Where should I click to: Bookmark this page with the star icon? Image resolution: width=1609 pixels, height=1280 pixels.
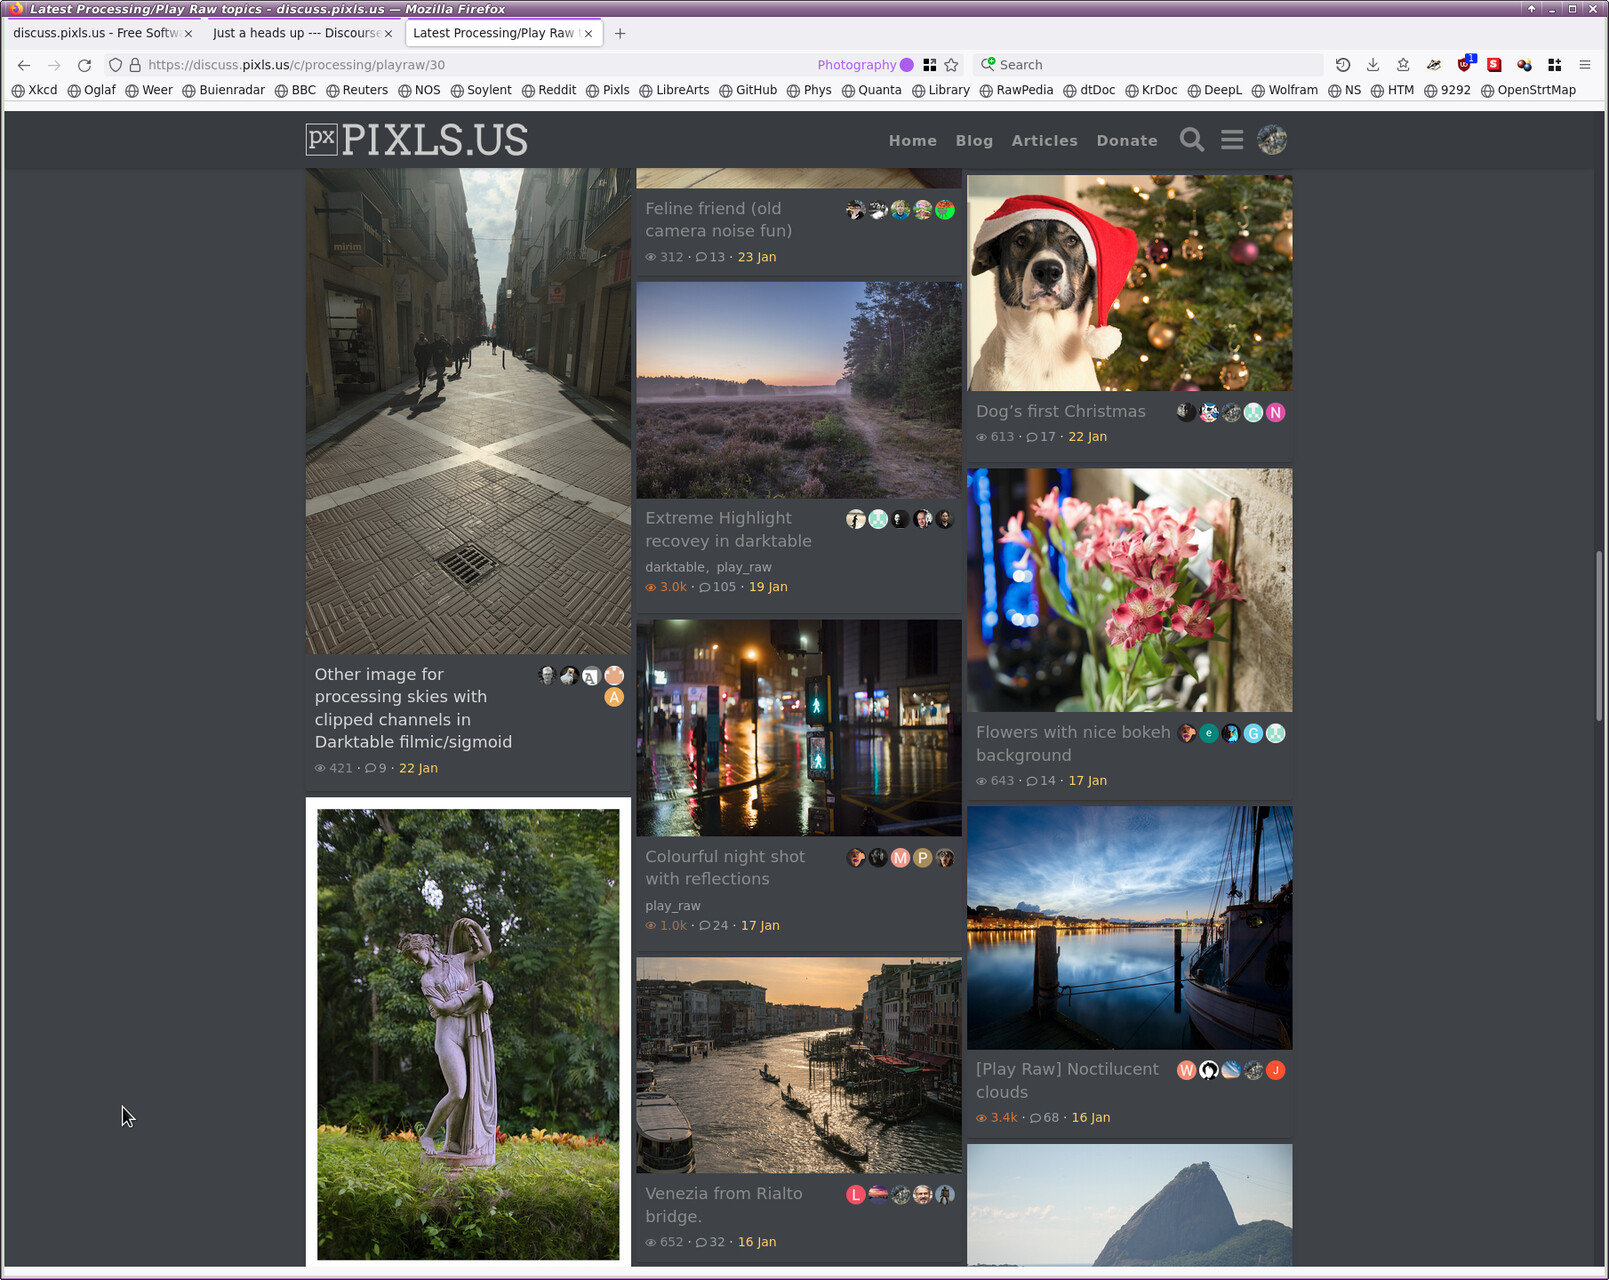click(952, 65)
